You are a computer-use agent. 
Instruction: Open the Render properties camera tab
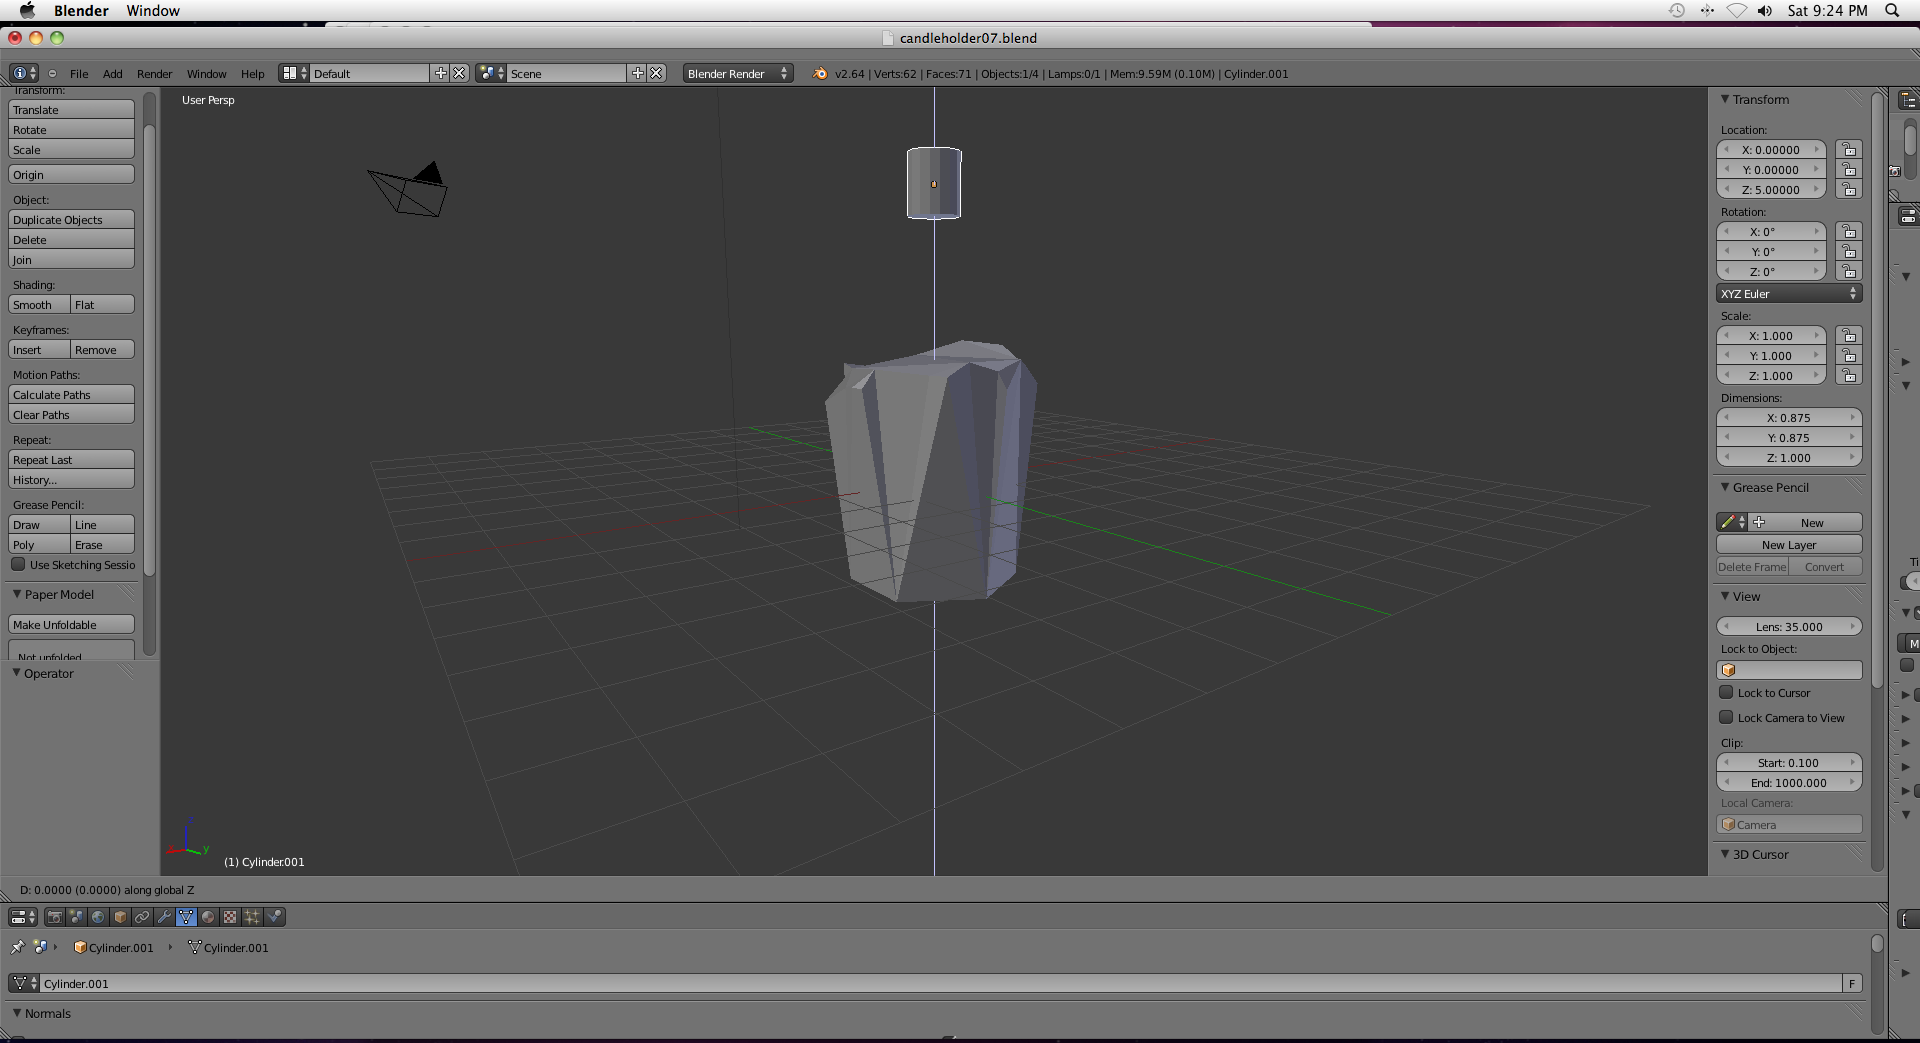click(55, 917)
